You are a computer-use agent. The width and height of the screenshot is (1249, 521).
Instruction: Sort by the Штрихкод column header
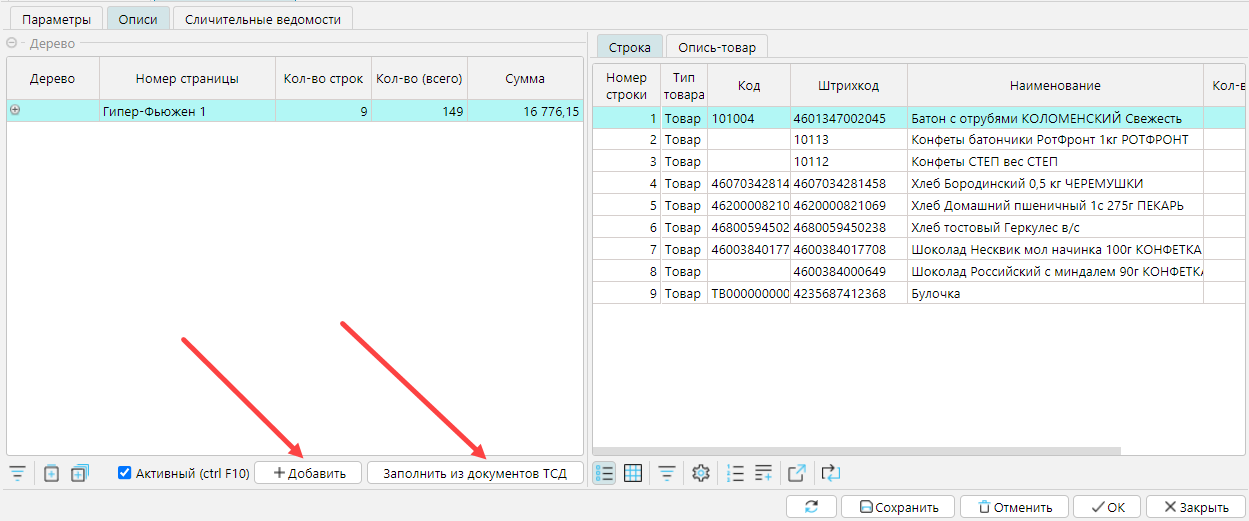tap(848, 86)
